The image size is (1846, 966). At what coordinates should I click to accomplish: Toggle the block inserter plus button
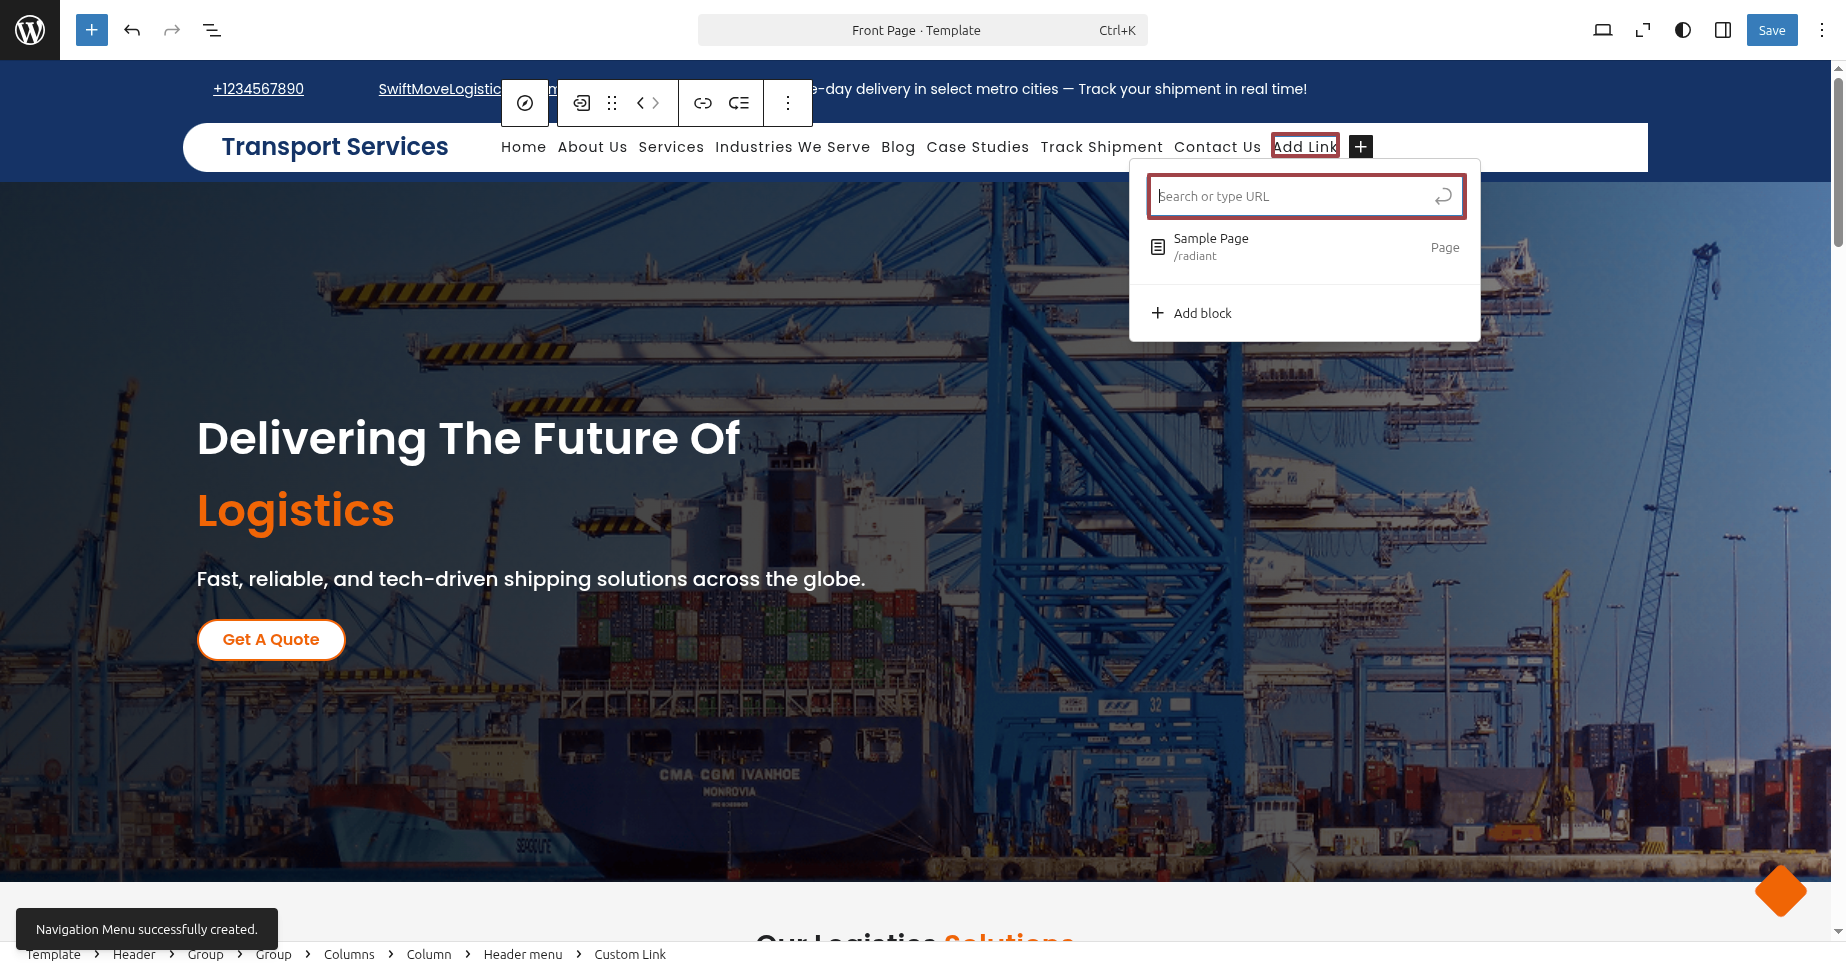(92, 30)
